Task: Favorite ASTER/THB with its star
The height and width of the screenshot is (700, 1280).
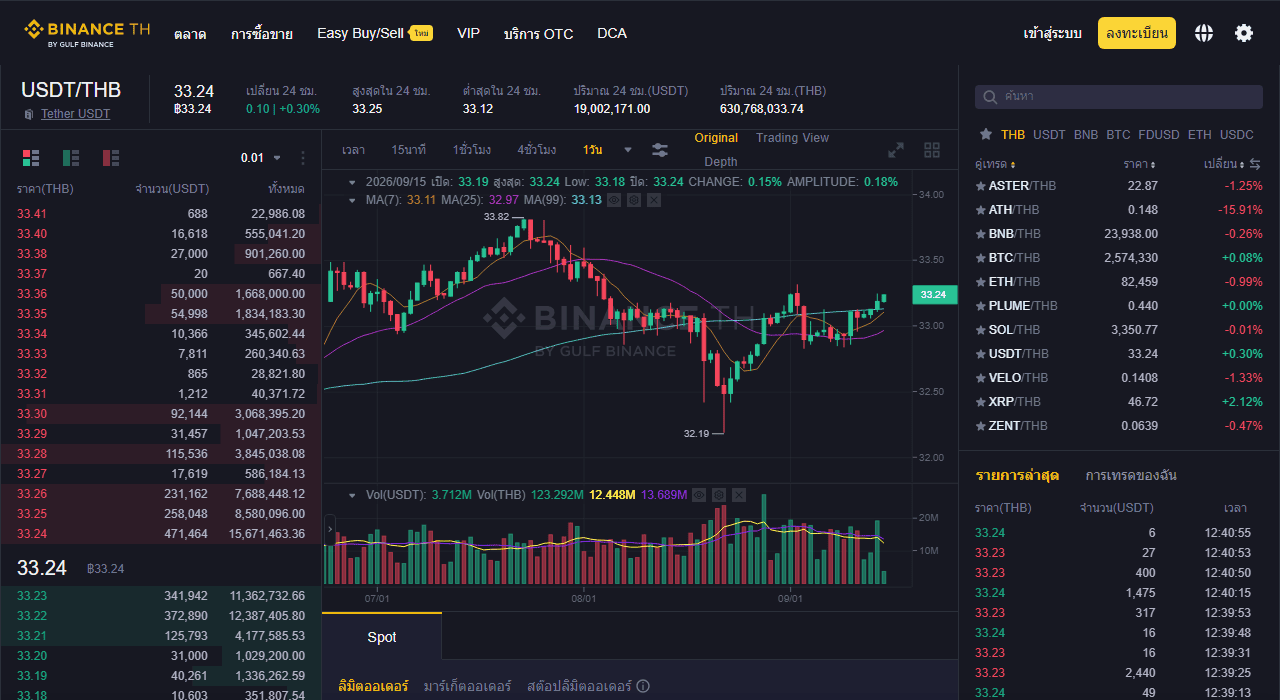Action: (x=980, y=186)
